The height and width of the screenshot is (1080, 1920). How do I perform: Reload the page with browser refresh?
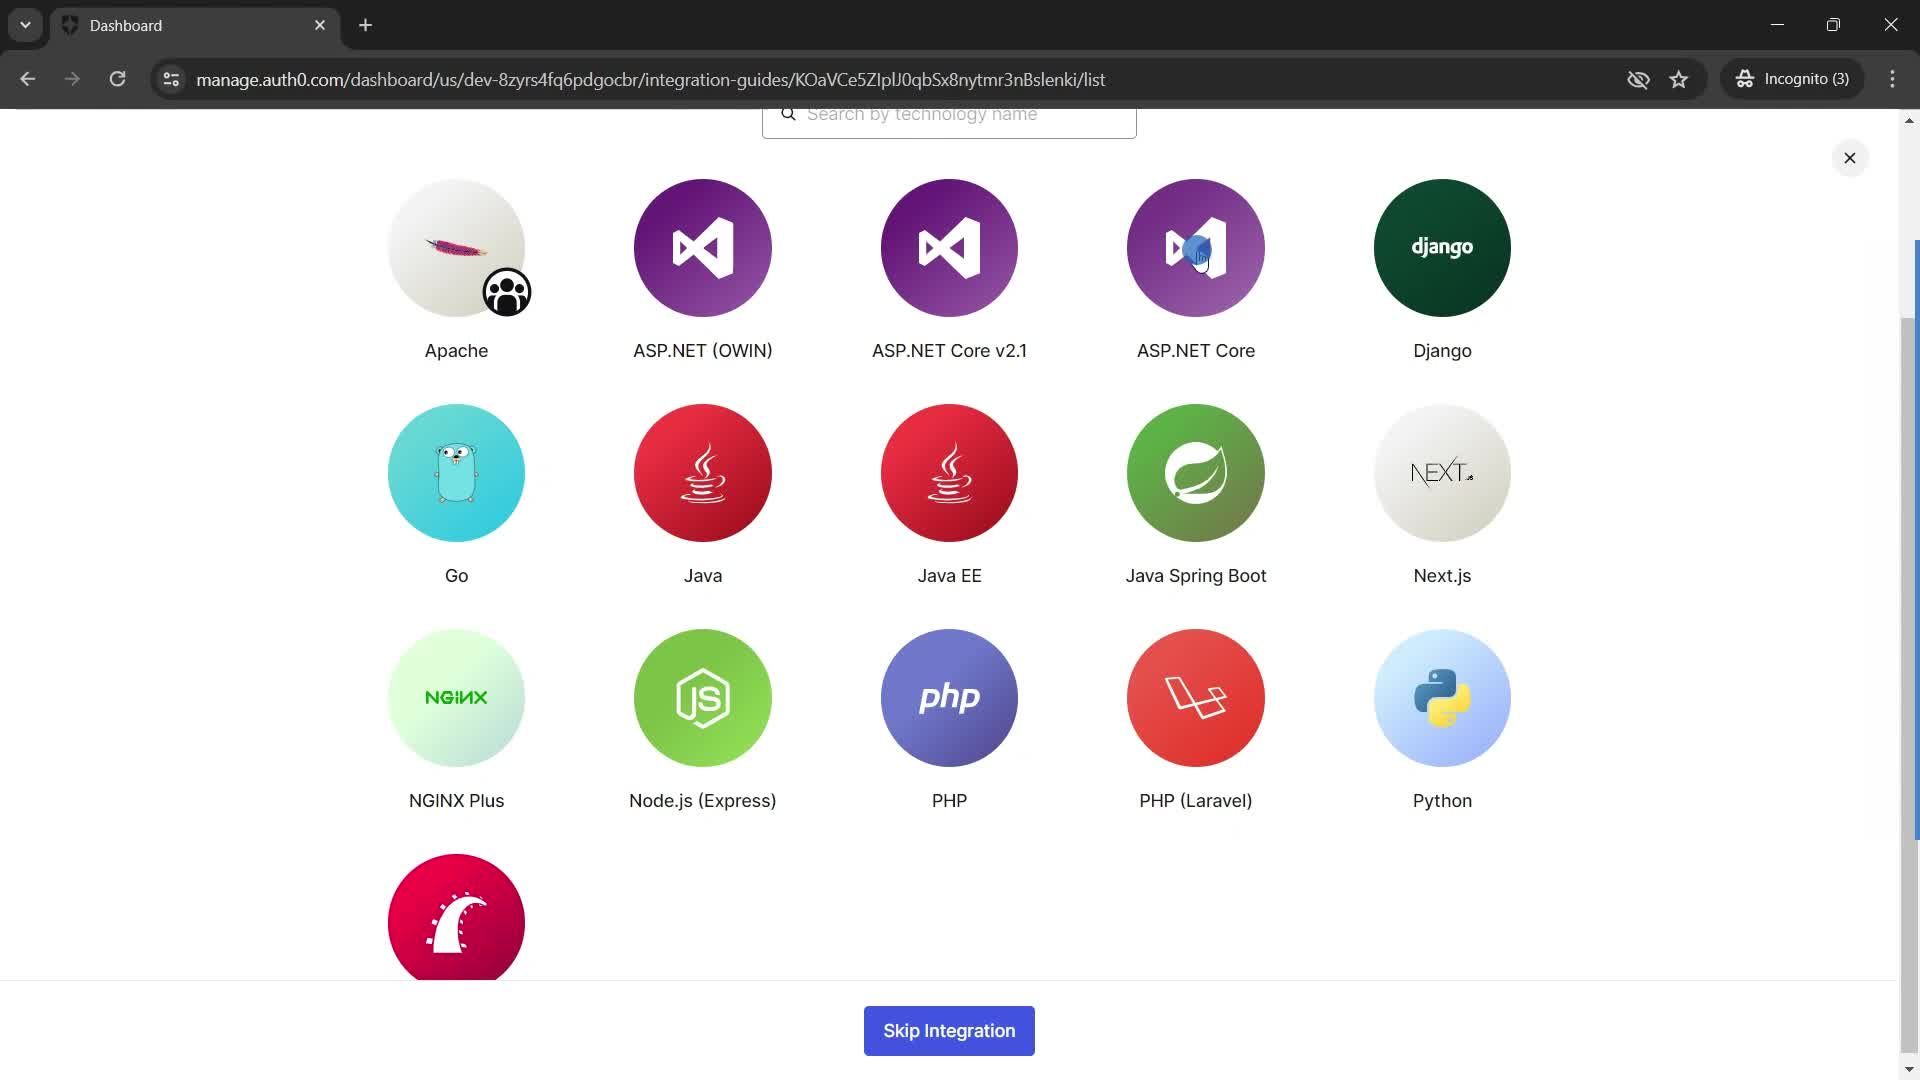(117, 79)
